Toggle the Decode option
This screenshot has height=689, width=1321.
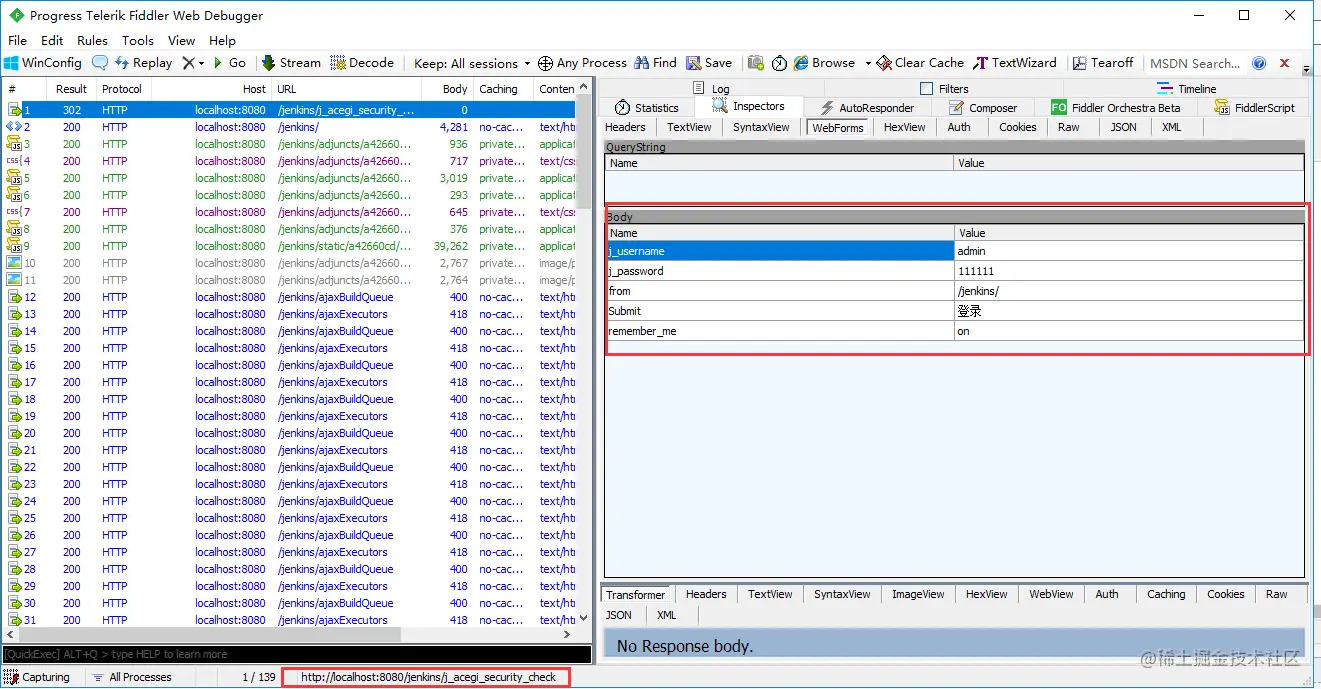(x=362, y=63)
